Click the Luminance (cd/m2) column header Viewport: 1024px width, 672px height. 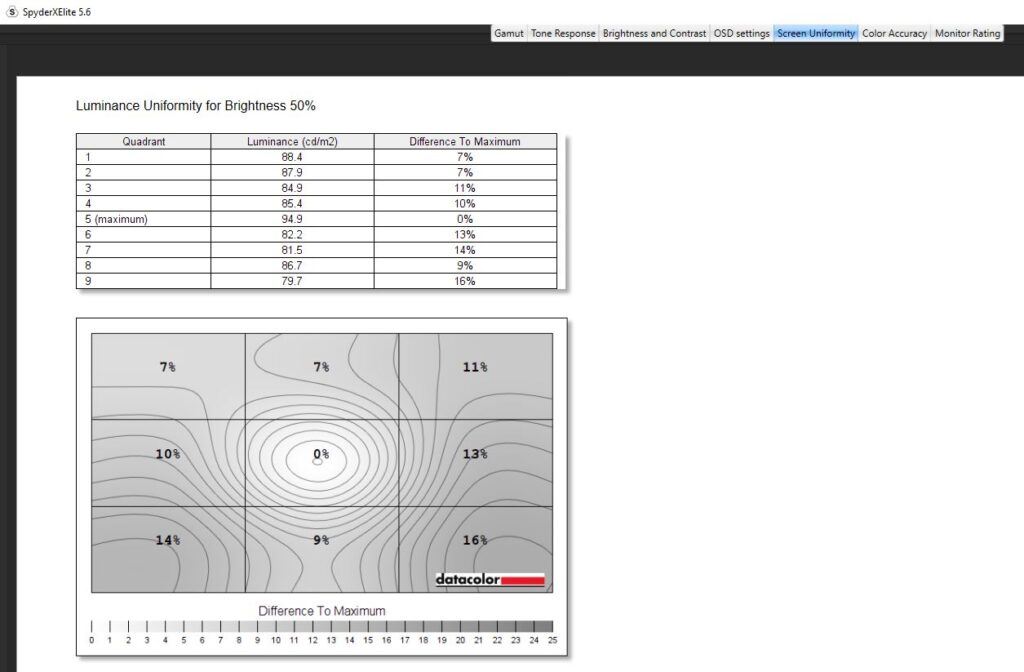[292, 142]
